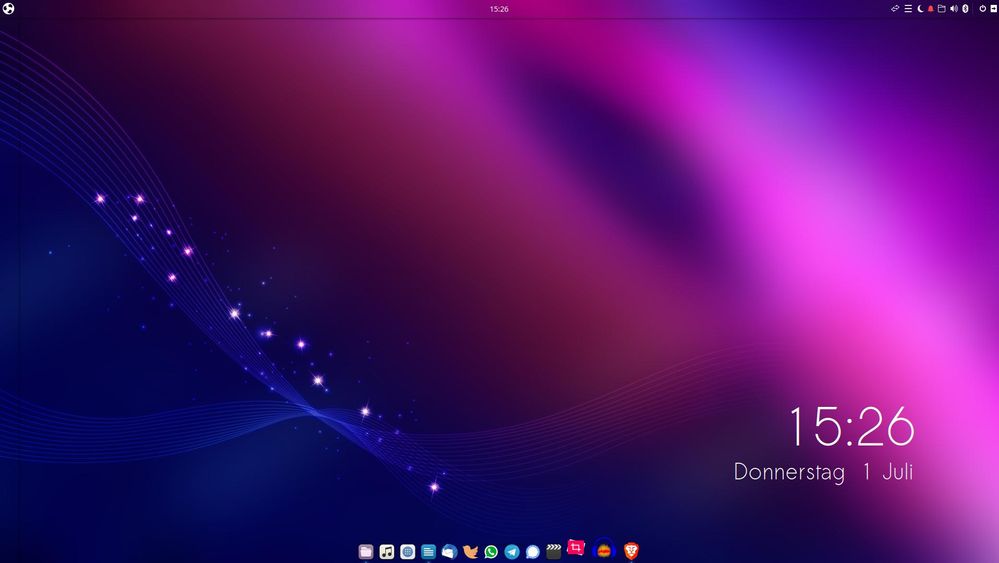The image size is (999, 563).
Task: Open the red notification bell
Action: (x=930, y=9)
